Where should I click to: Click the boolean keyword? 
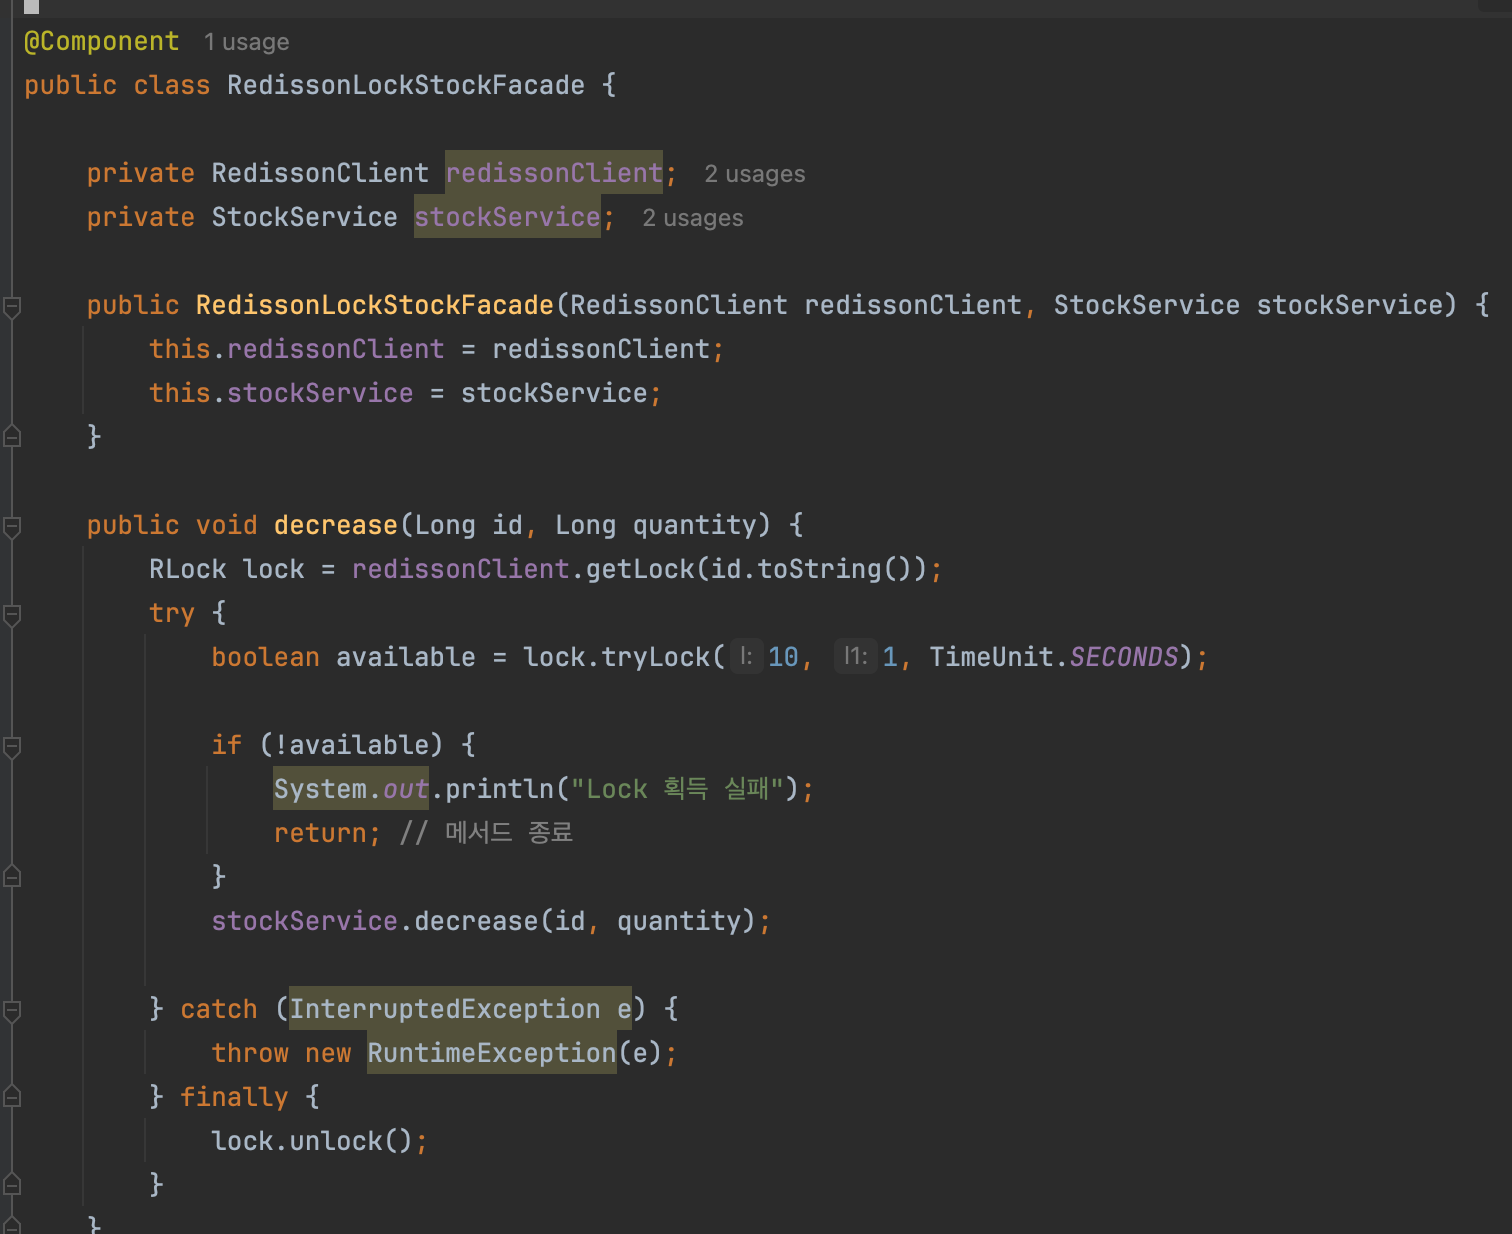tap(265, 657)
